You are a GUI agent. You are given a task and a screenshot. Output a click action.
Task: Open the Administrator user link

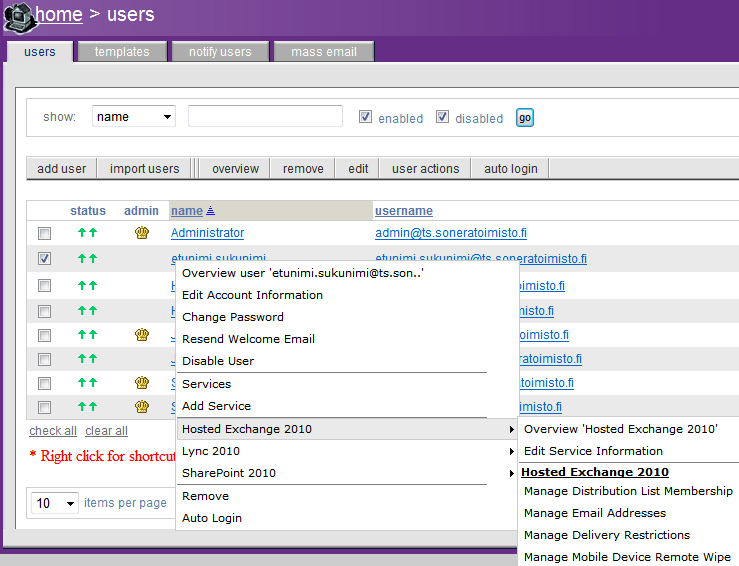[x=207, y=233]
